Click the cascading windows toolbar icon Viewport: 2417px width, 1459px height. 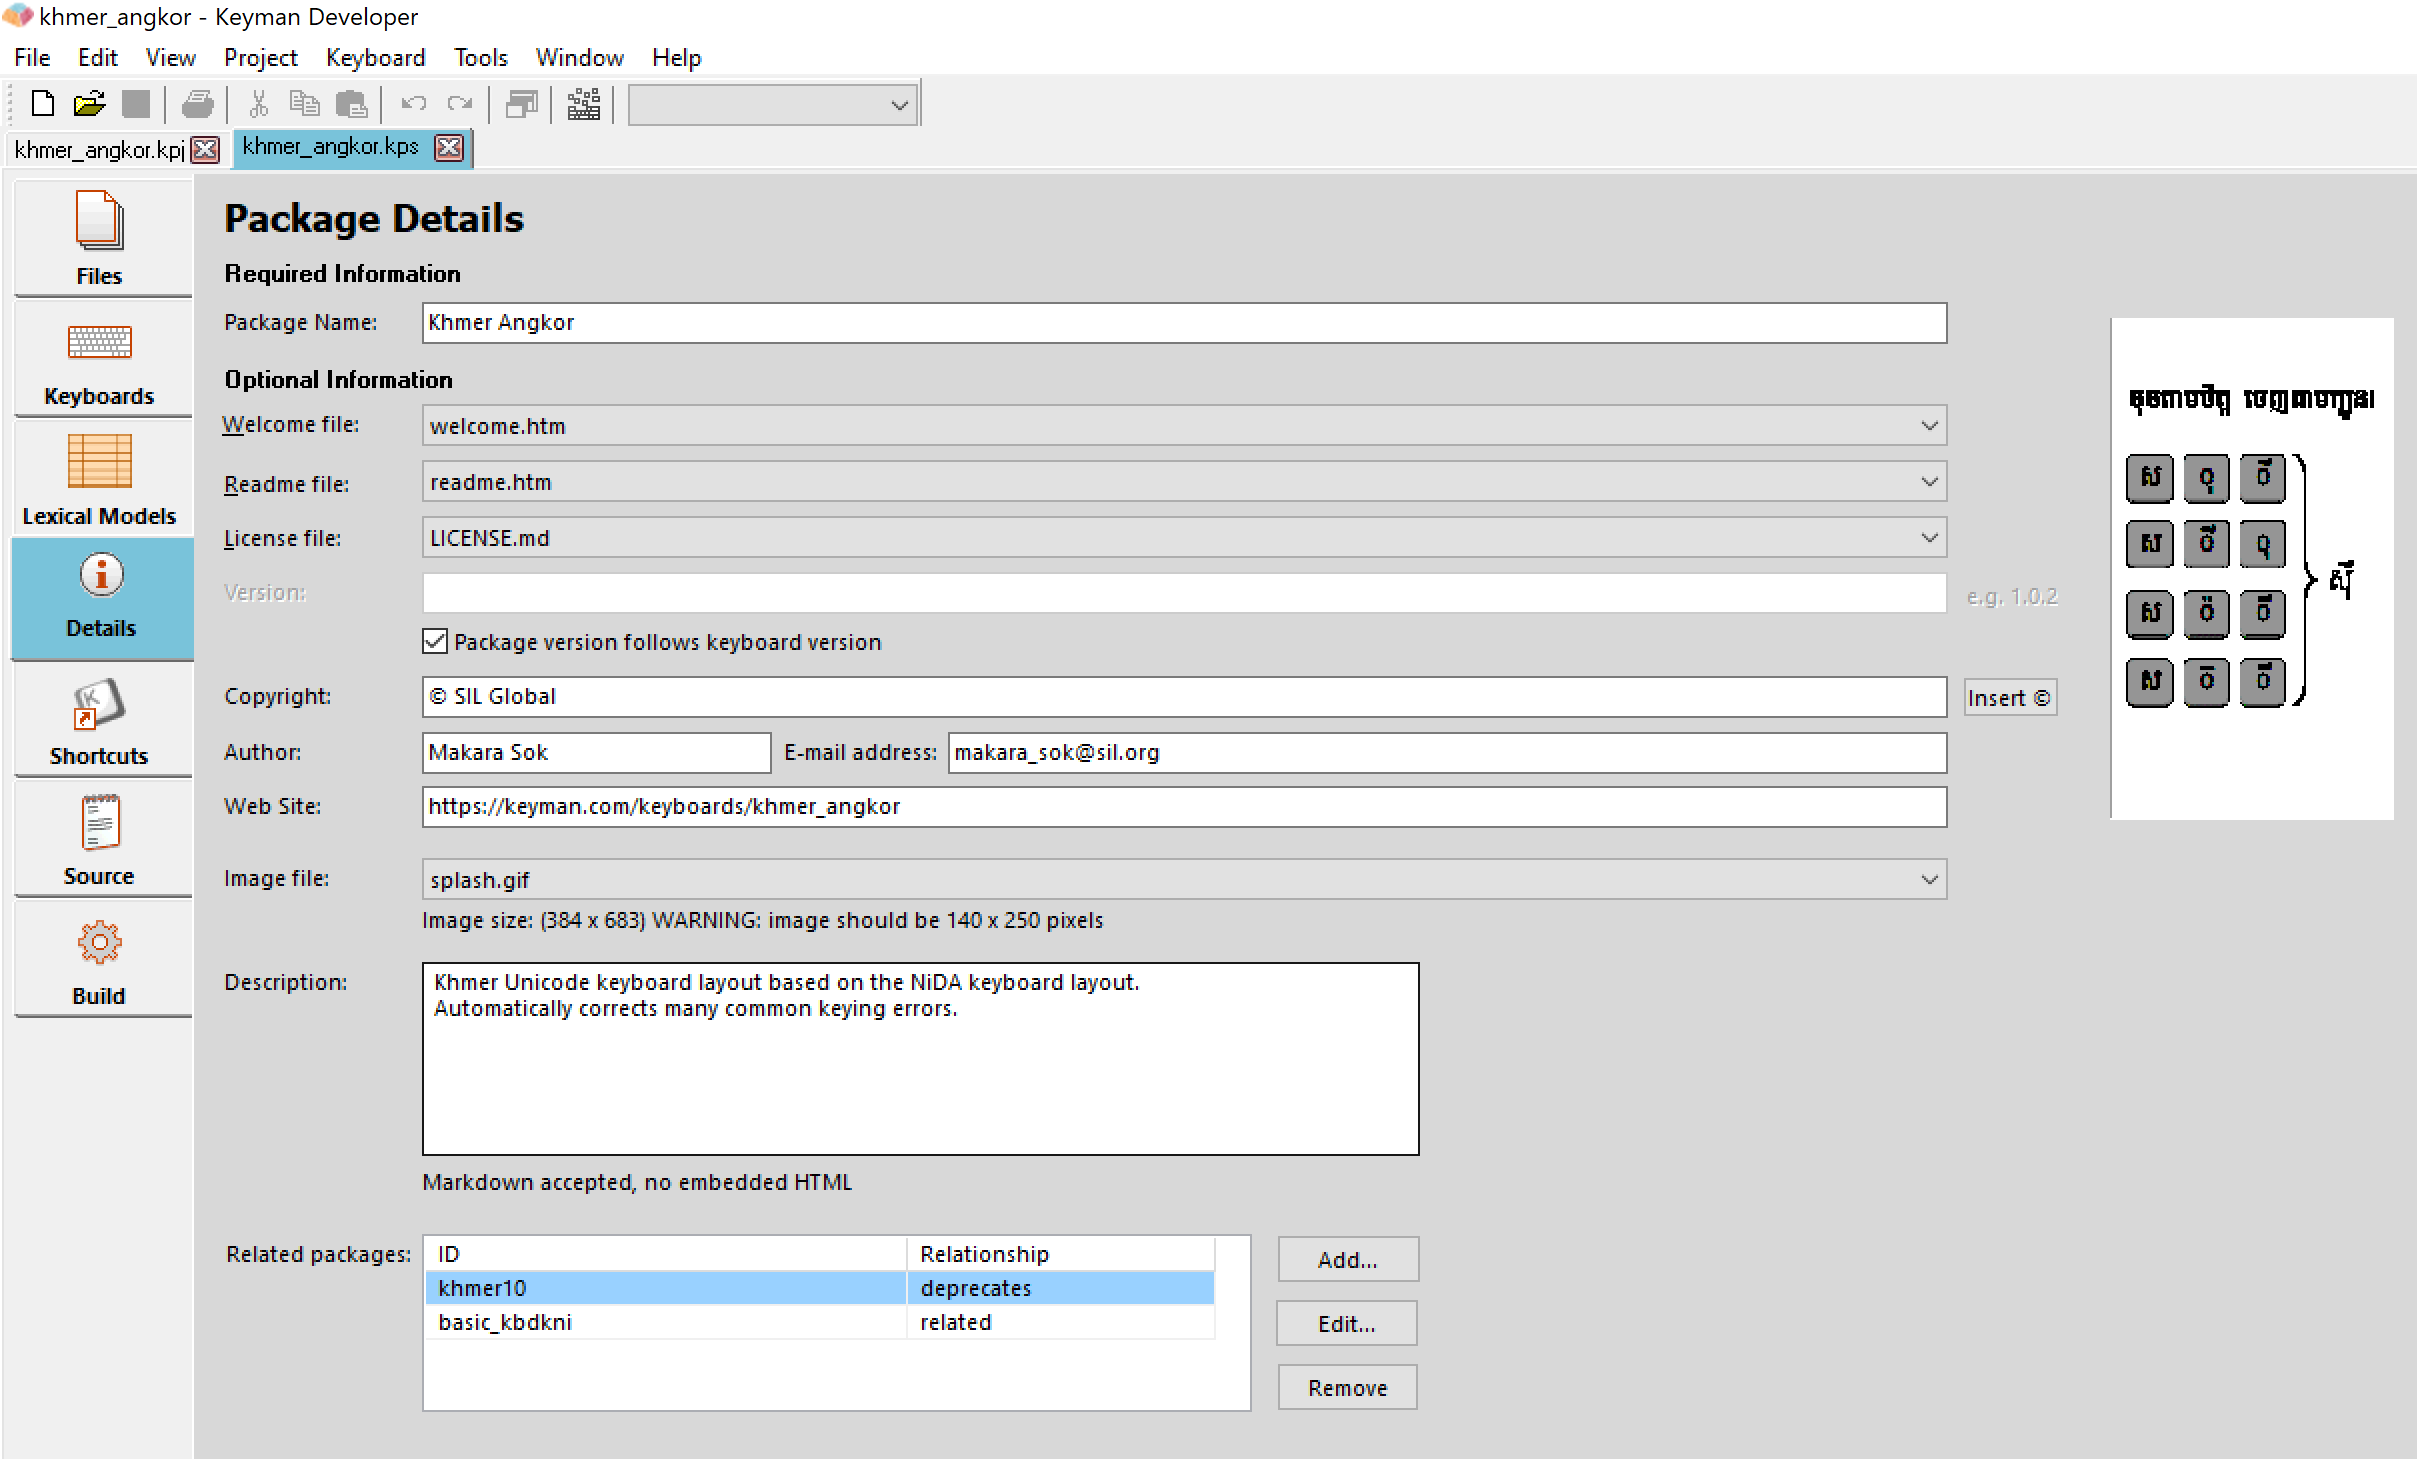[521, 104]
